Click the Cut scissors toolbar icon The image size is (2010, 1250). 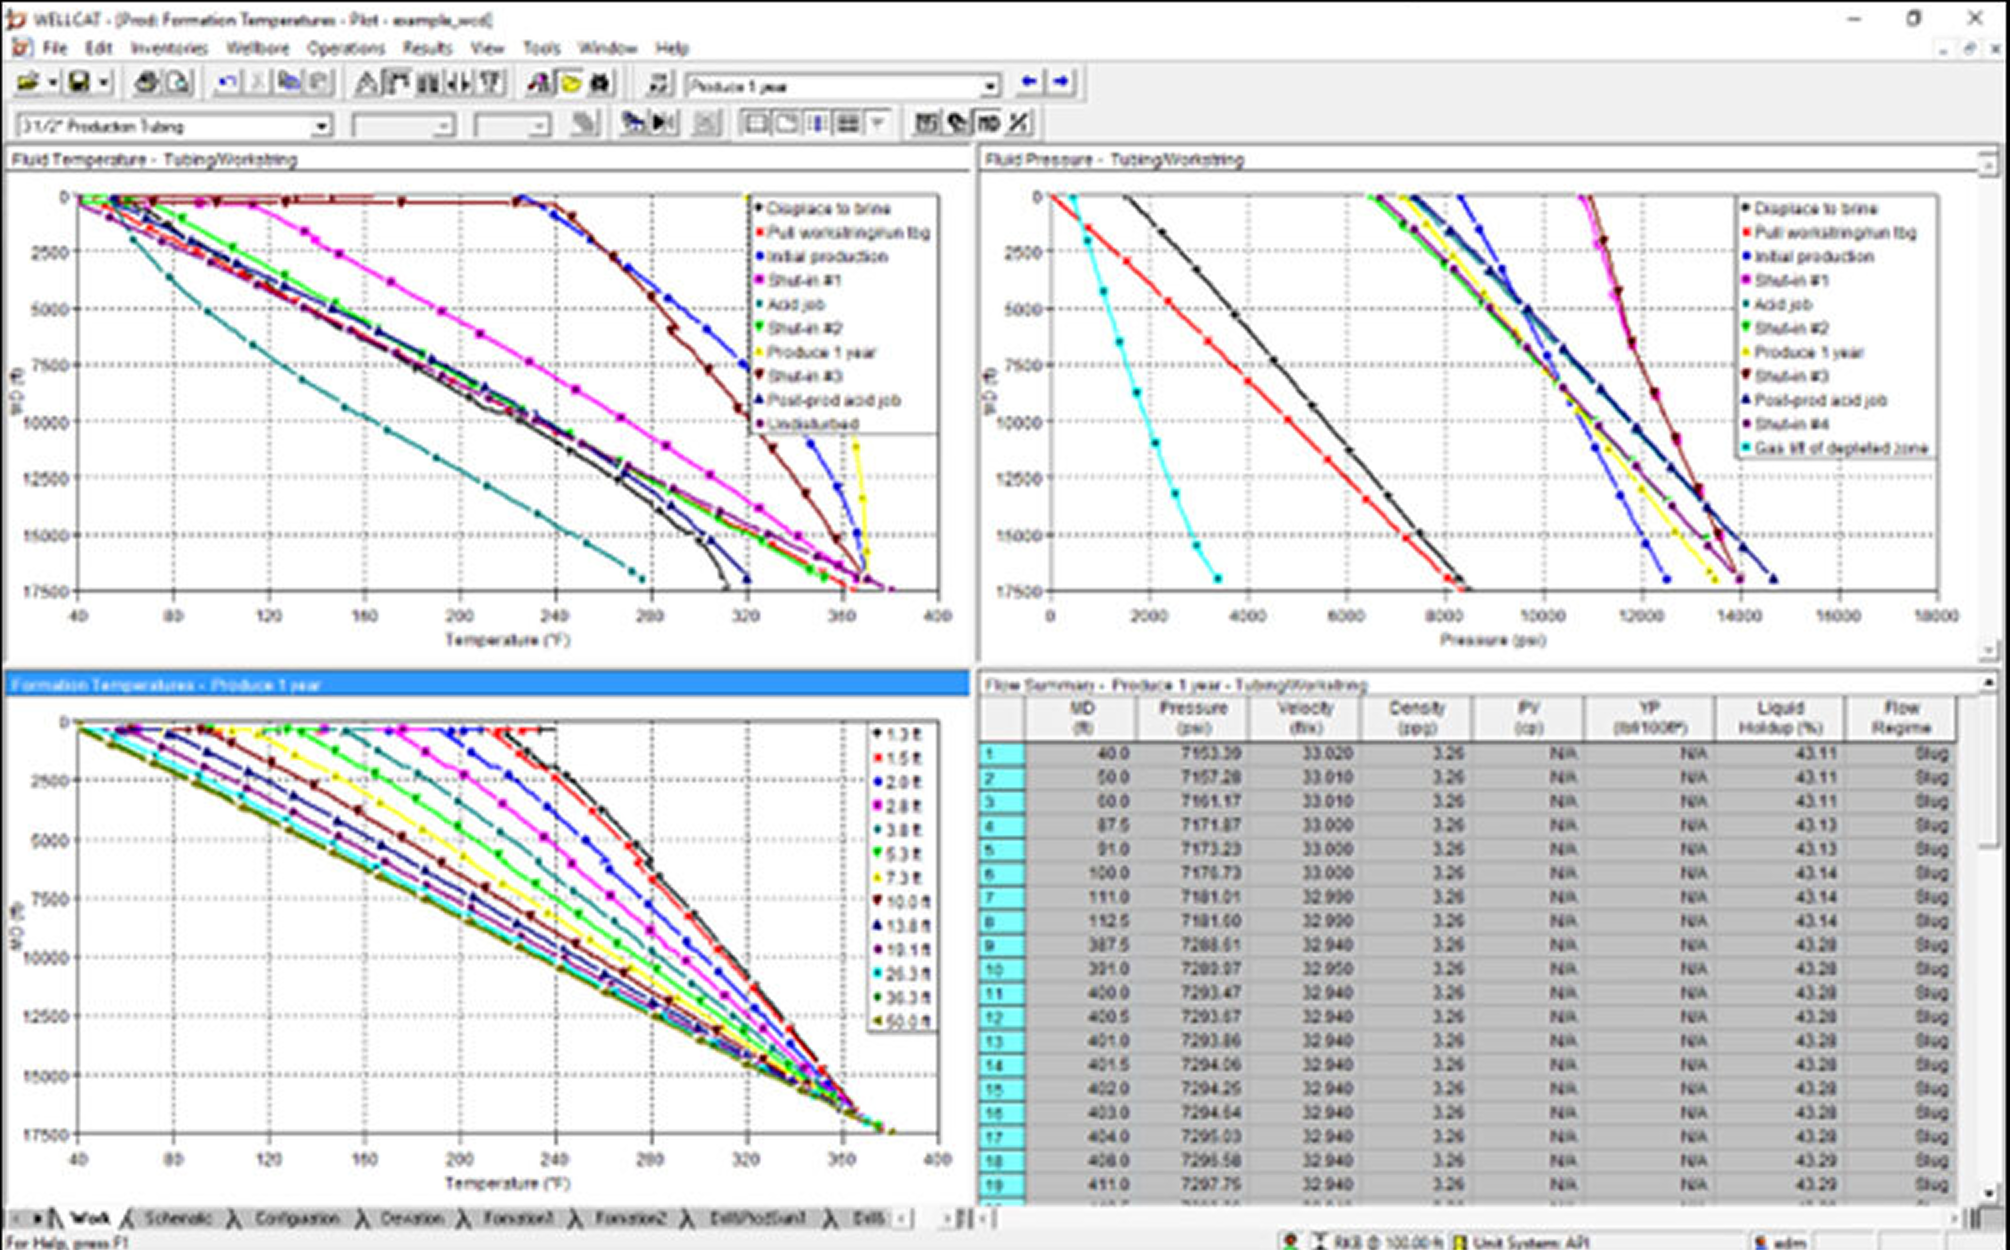pos(258,83)
